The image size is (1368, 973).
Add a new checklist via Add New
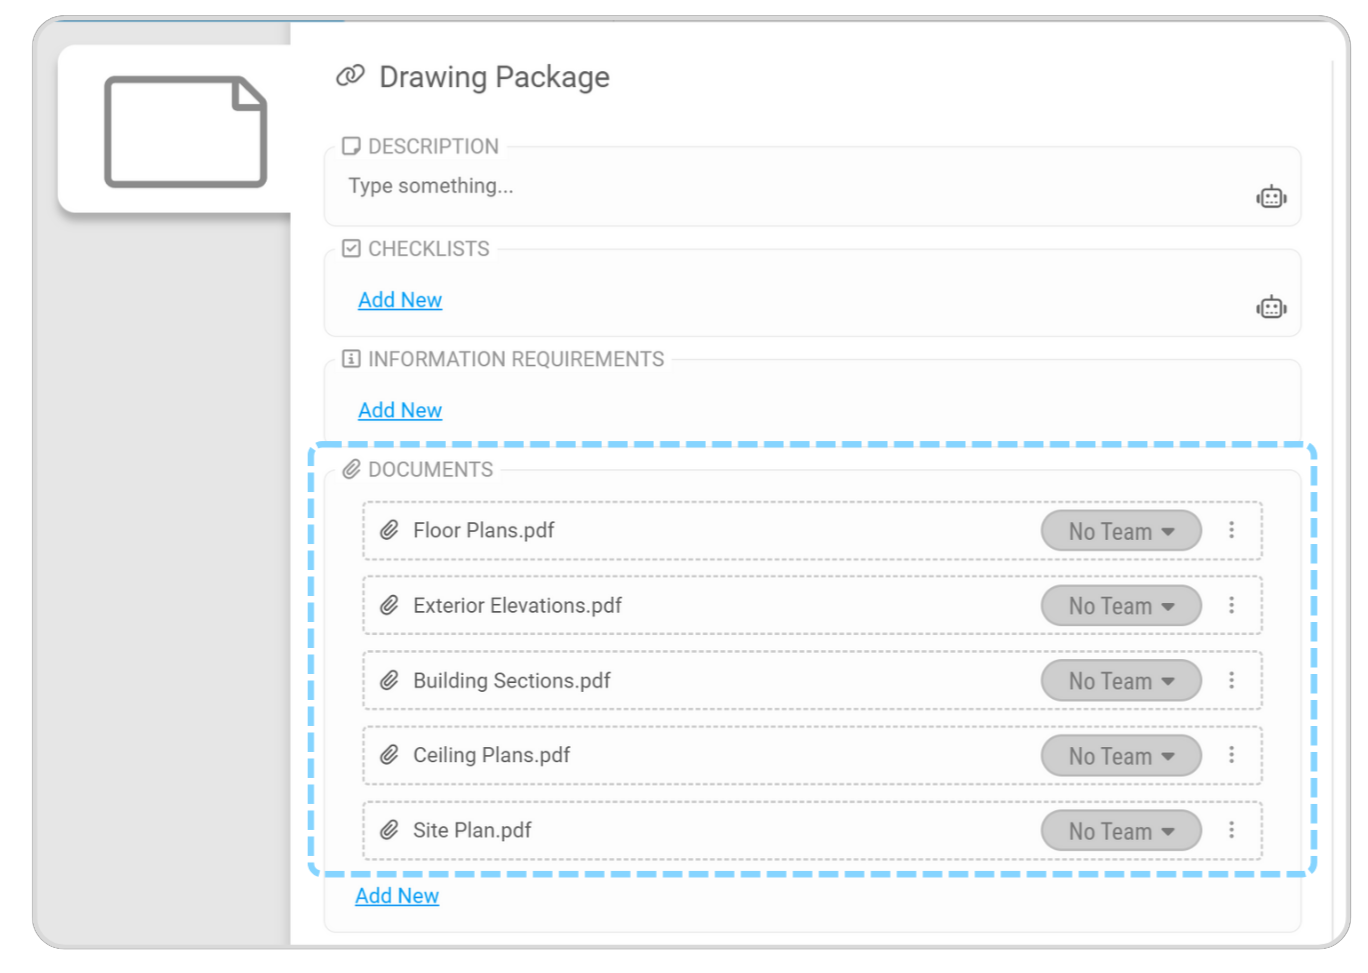click(x=400, y=300)
